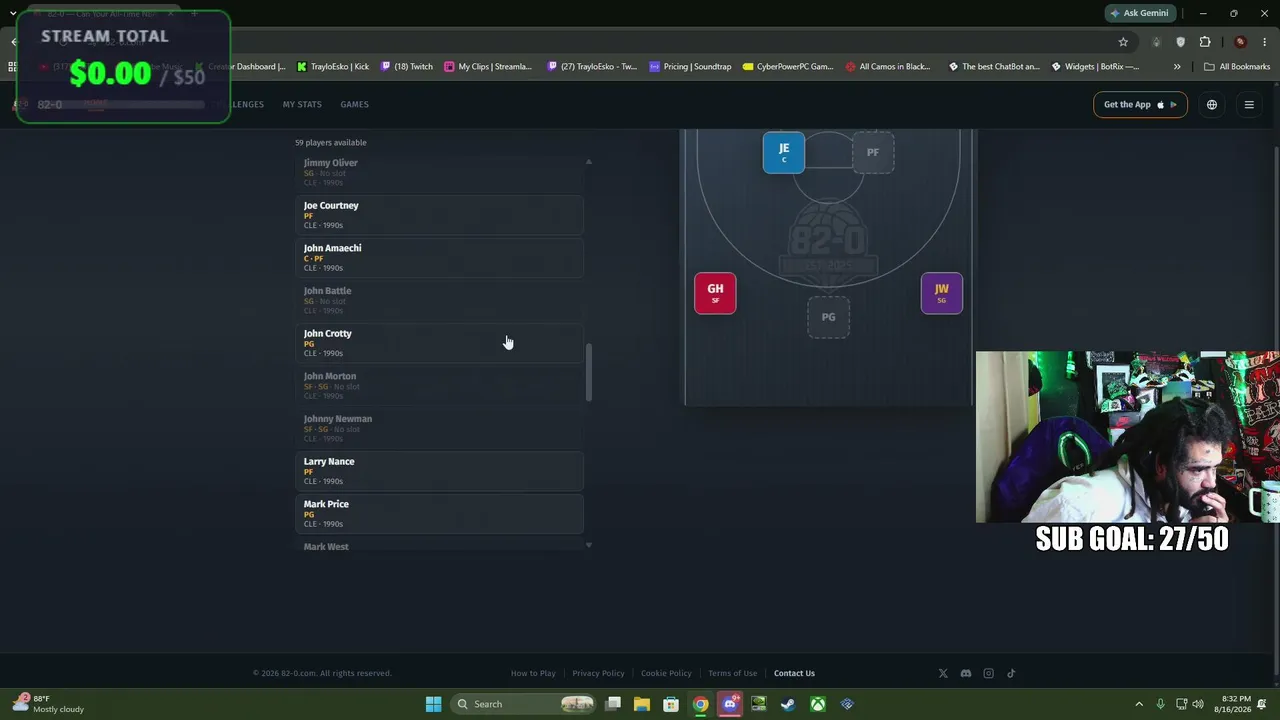This screenshot has width=1280, height=720.
Task: Change language with the globe icon
Action: (x=1212, y=104)
